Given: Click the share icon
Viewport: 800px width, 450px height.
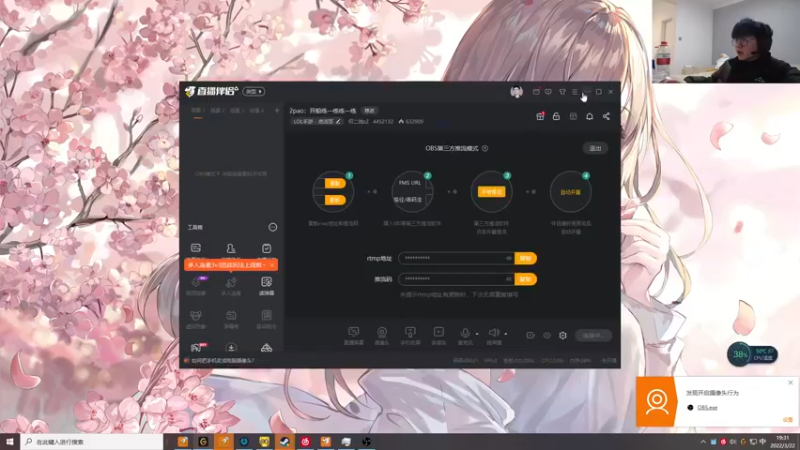Looking at the screenshot, I should click(606, 116).
